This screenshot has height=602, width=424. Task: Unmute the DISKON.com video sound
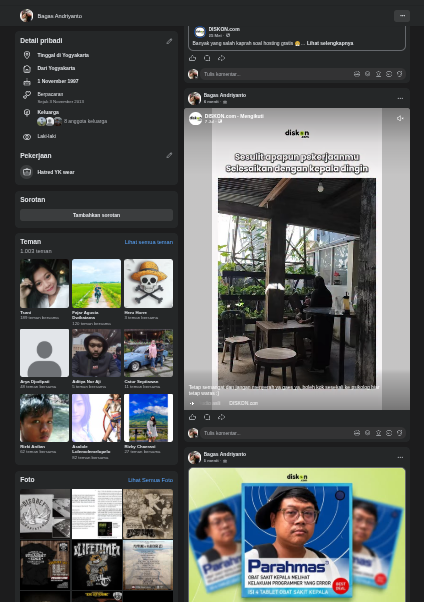click(x=400, y=119)
